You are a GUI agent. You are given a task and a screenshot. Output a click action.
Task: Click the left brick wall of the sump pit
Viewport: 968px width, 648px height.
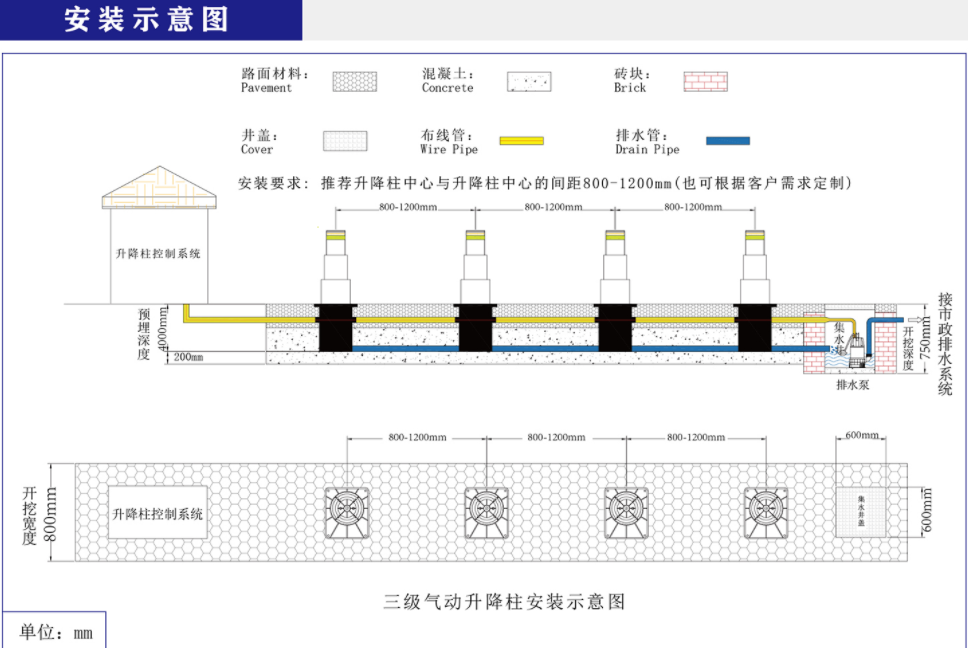[x=814, y=342]
